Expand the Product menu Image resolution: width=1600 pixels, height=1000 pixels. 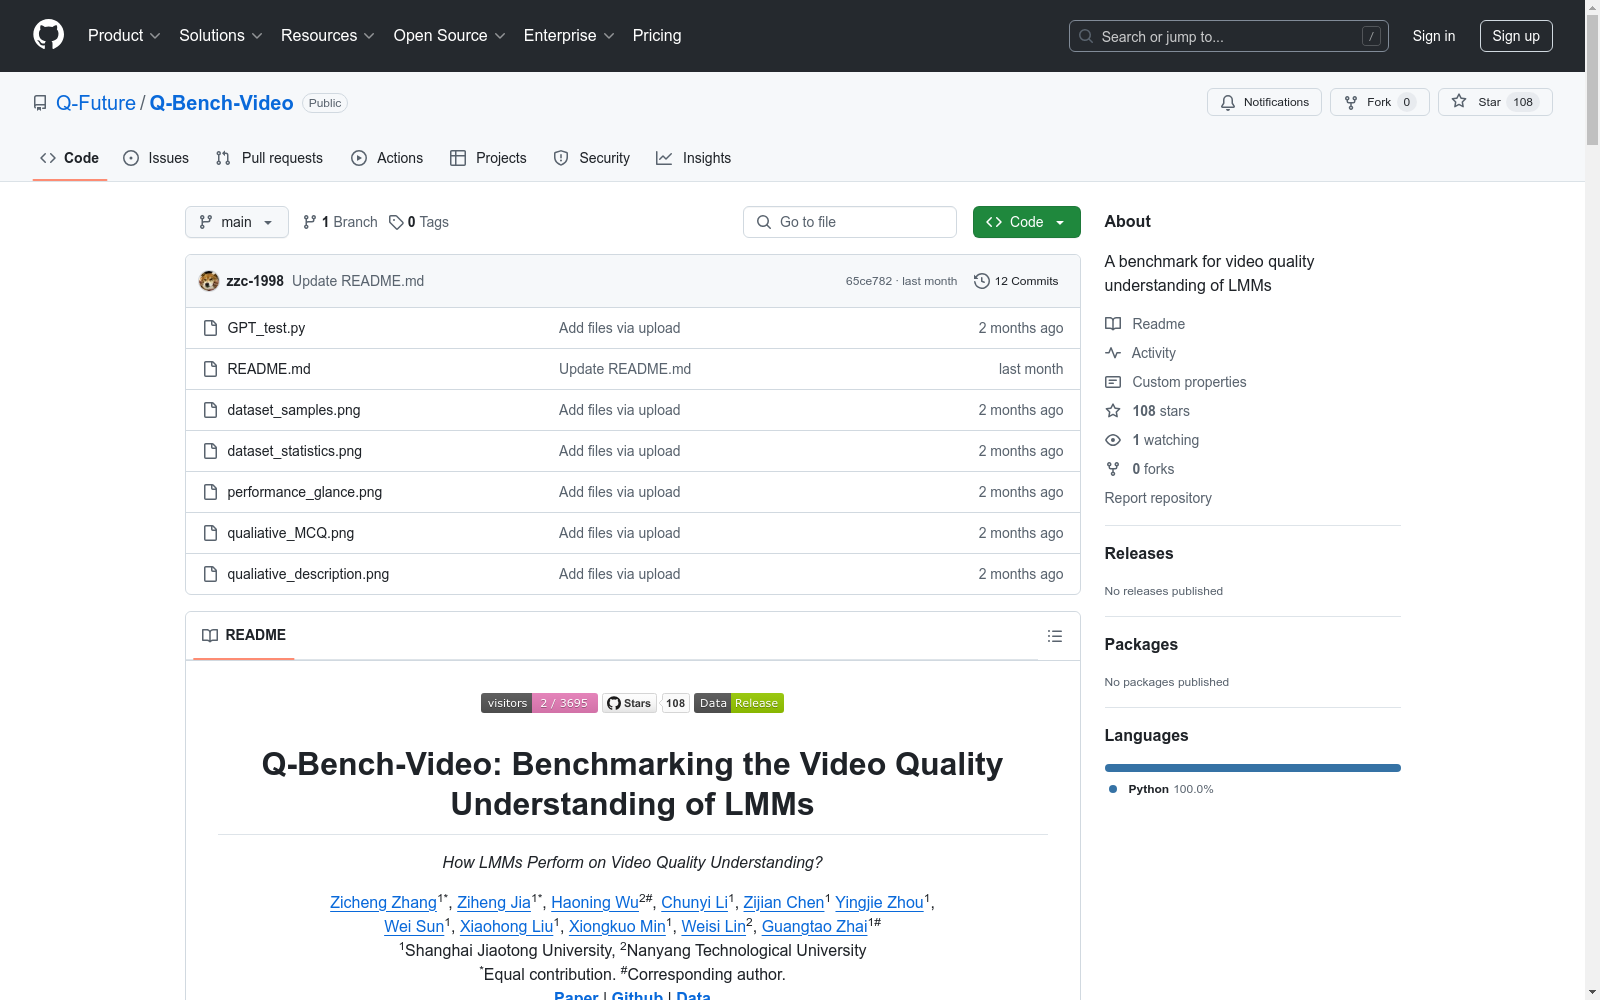click(x=124, y=36)
